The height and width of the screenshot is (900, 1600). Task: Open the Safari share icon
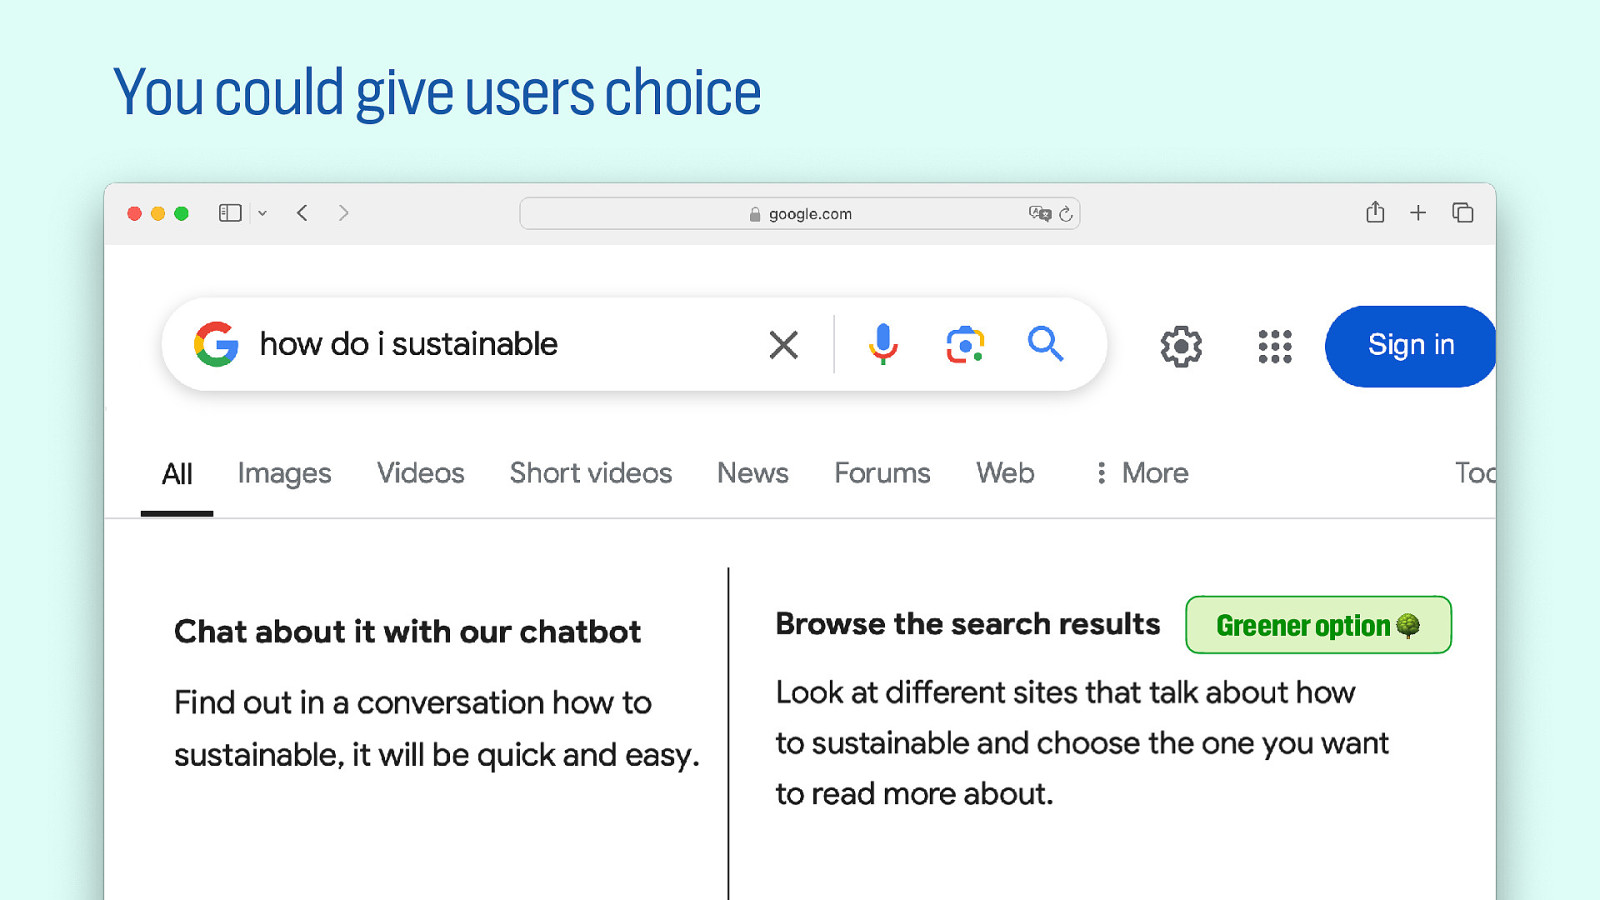click(1375, 212)
